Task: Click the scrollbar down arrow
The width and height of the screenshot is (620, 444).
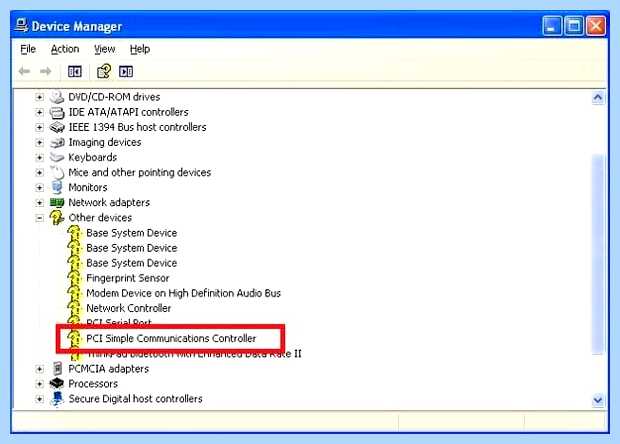Action: click(598, 400)
